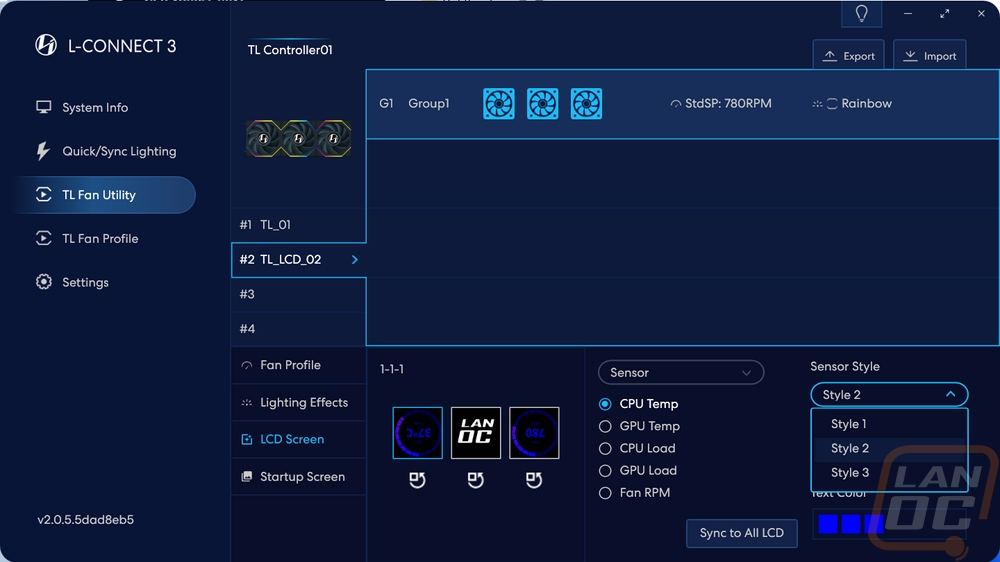Select the CPU temp LCD preview thumbnail
Image resolution: width=1000 pixels, height=562 pixels.
[x=418, y=433]
